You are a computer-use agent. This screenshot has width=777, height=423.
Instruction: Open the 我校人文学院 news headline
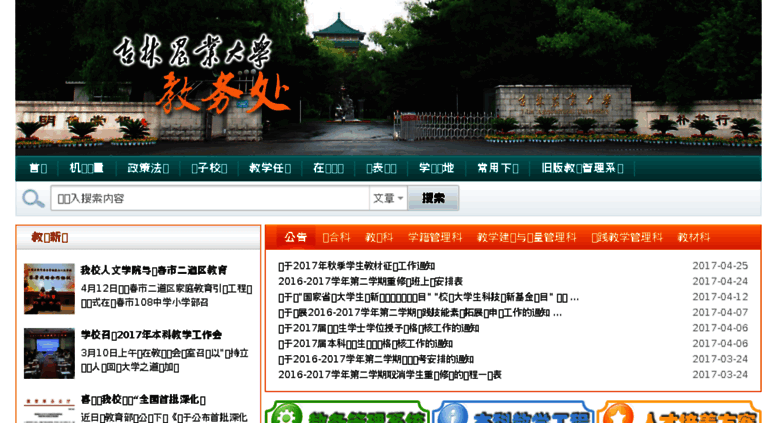pyautogui.click(x=154, y=270)
